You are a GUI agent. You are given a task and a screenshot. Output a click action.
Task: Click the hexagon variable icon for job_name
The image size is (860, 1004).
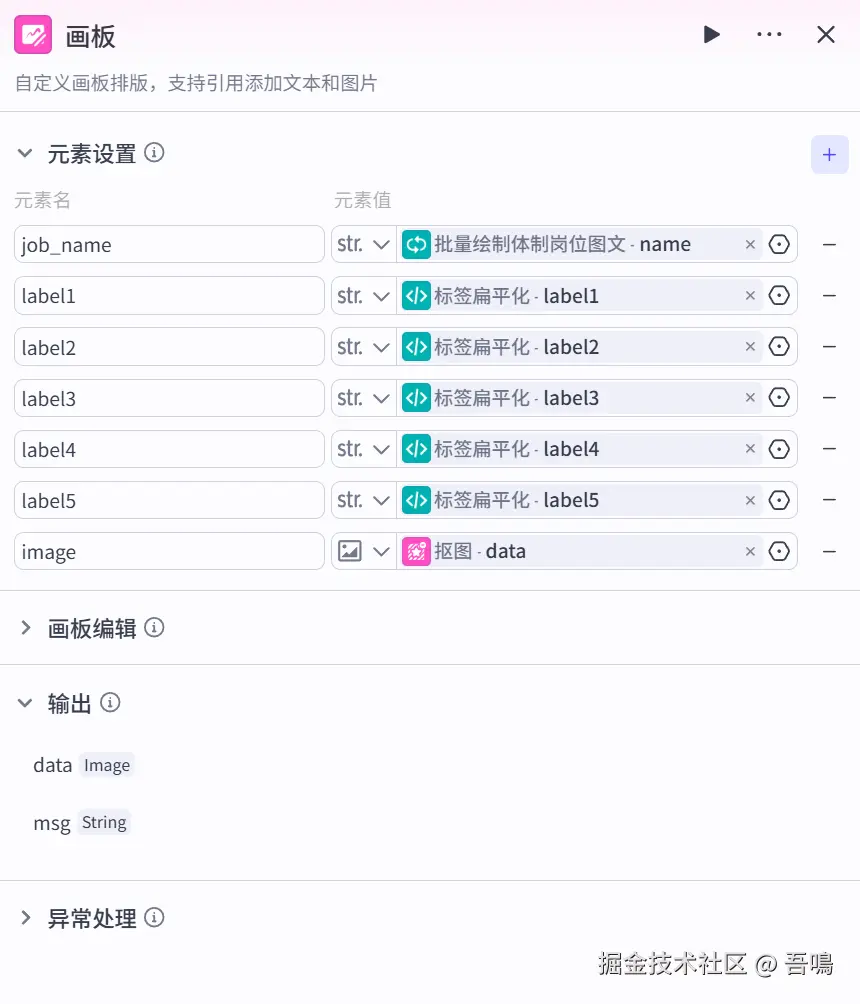pos(779,244)
